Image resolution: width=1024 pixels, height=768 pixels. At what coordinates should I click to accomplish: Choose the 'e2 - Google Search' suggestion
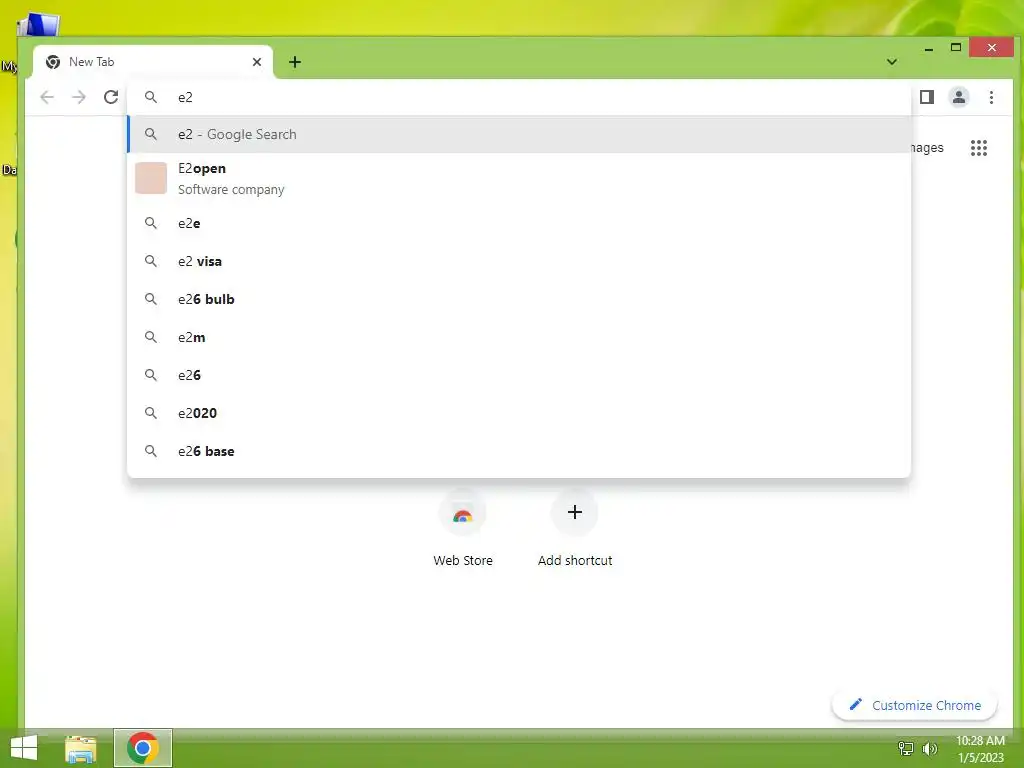click(x=519, y=135)
